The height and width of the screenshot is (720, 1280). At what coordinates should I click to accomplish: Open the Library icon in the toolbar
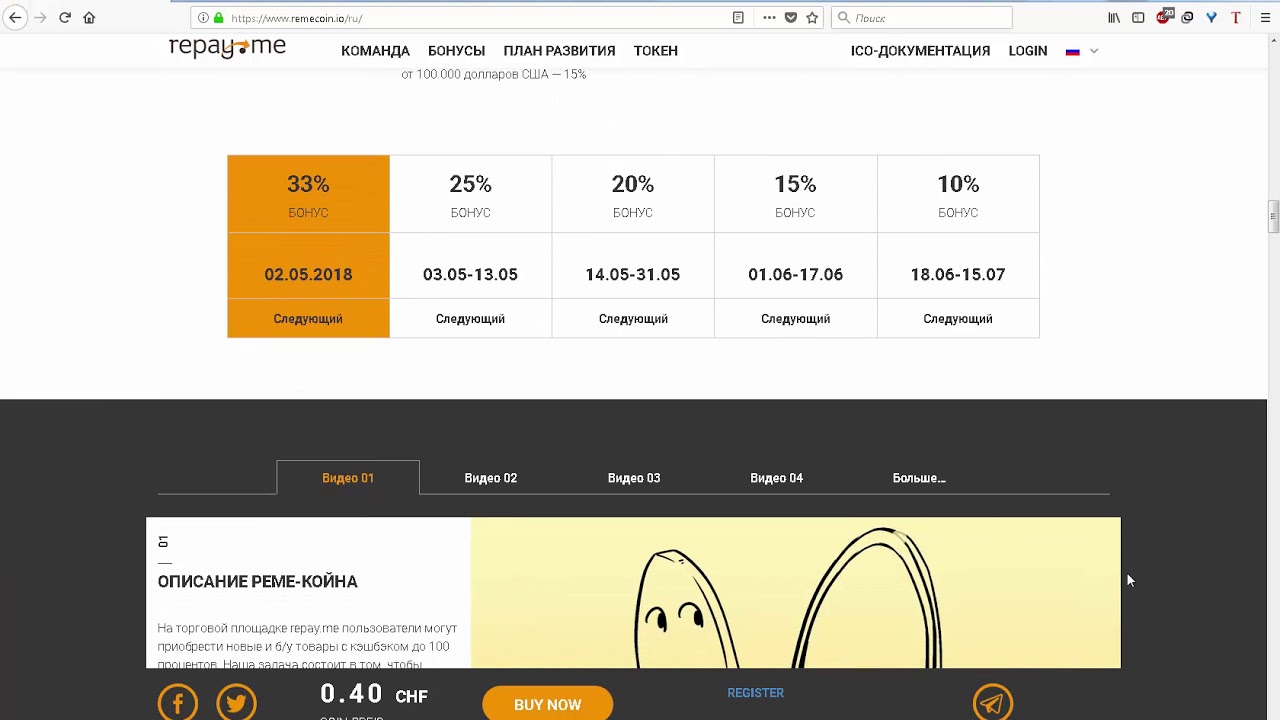1114,18
